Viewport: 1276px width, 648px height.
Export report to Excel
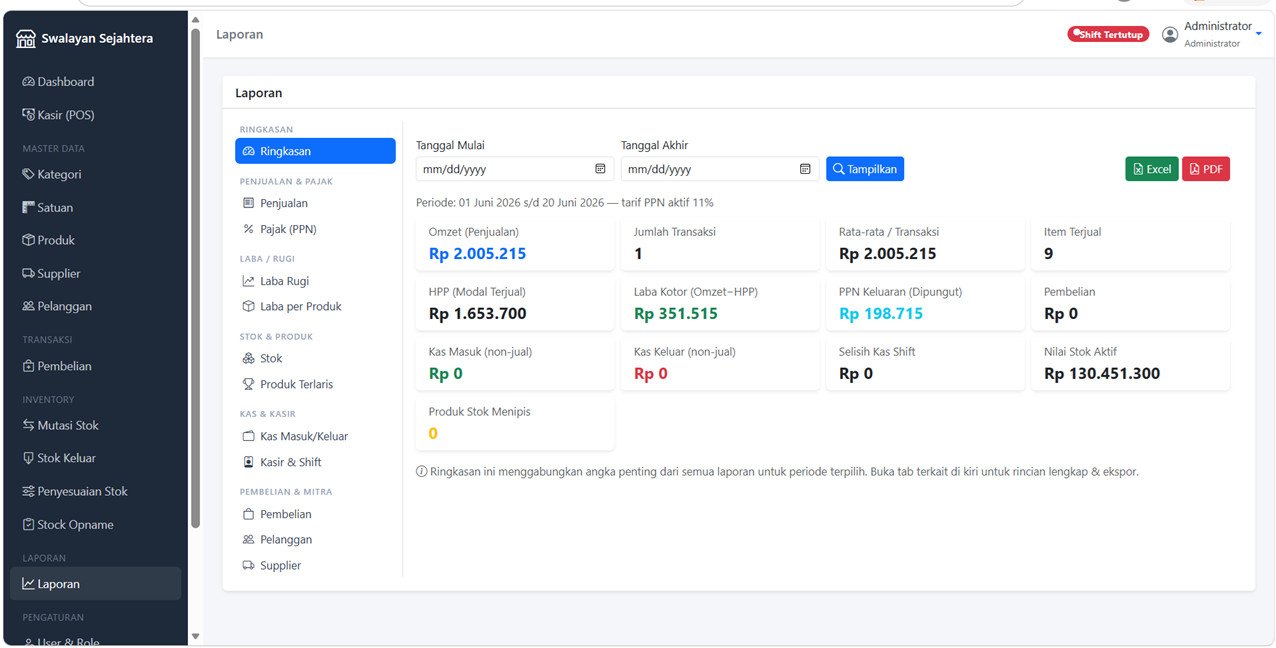tap(1152, 169)
